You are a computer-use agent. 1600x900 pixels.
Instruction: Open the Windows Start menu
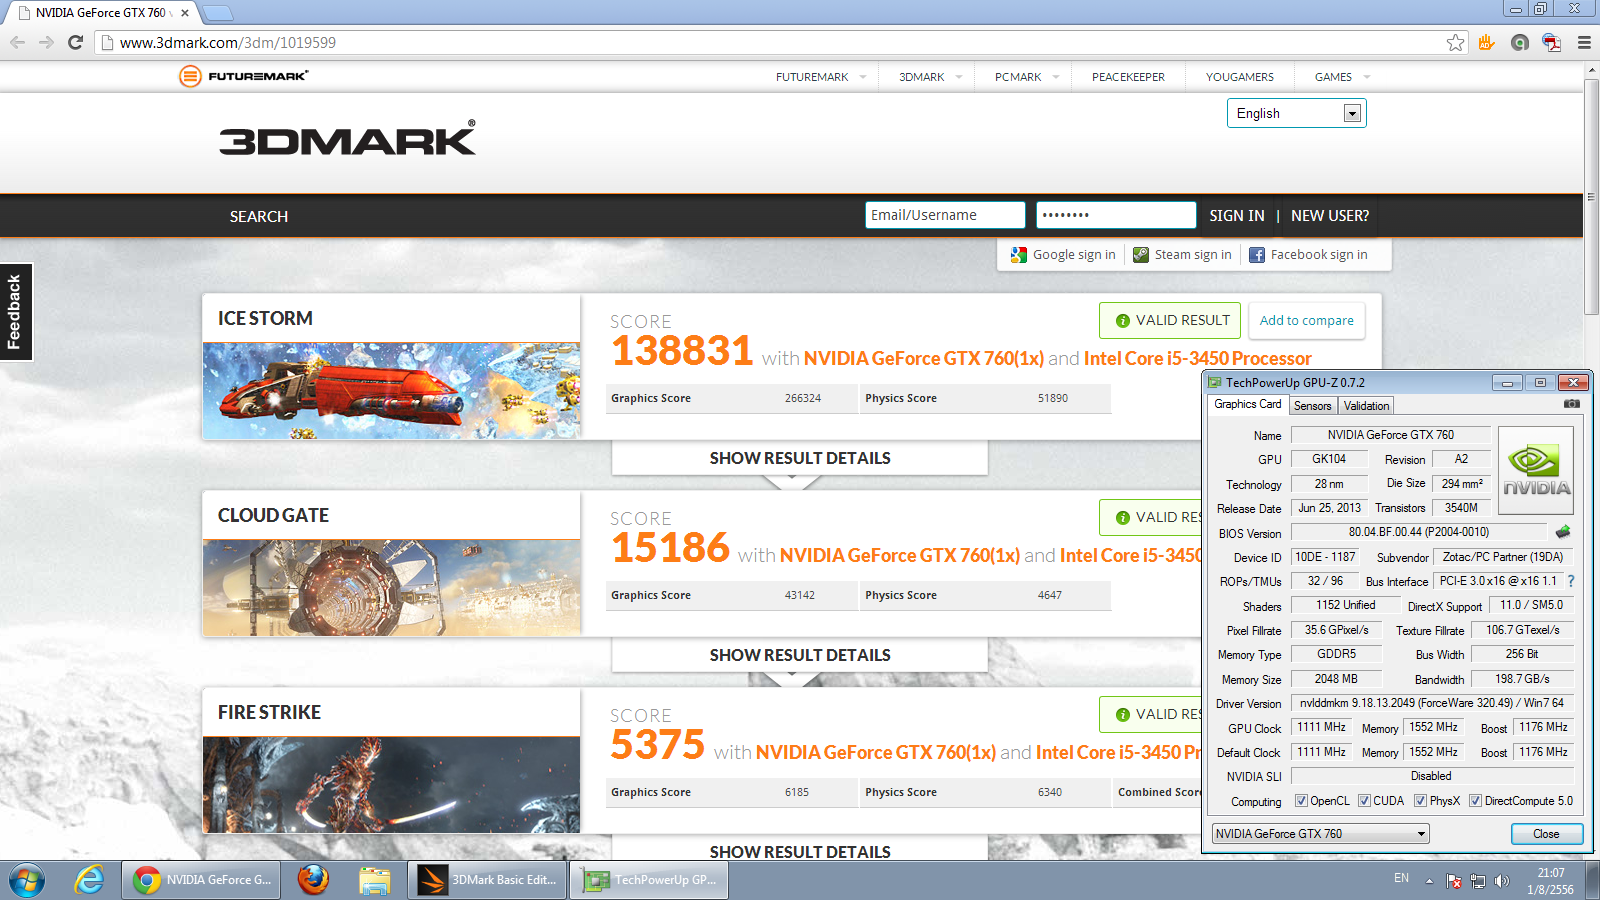tap(27, 880)
